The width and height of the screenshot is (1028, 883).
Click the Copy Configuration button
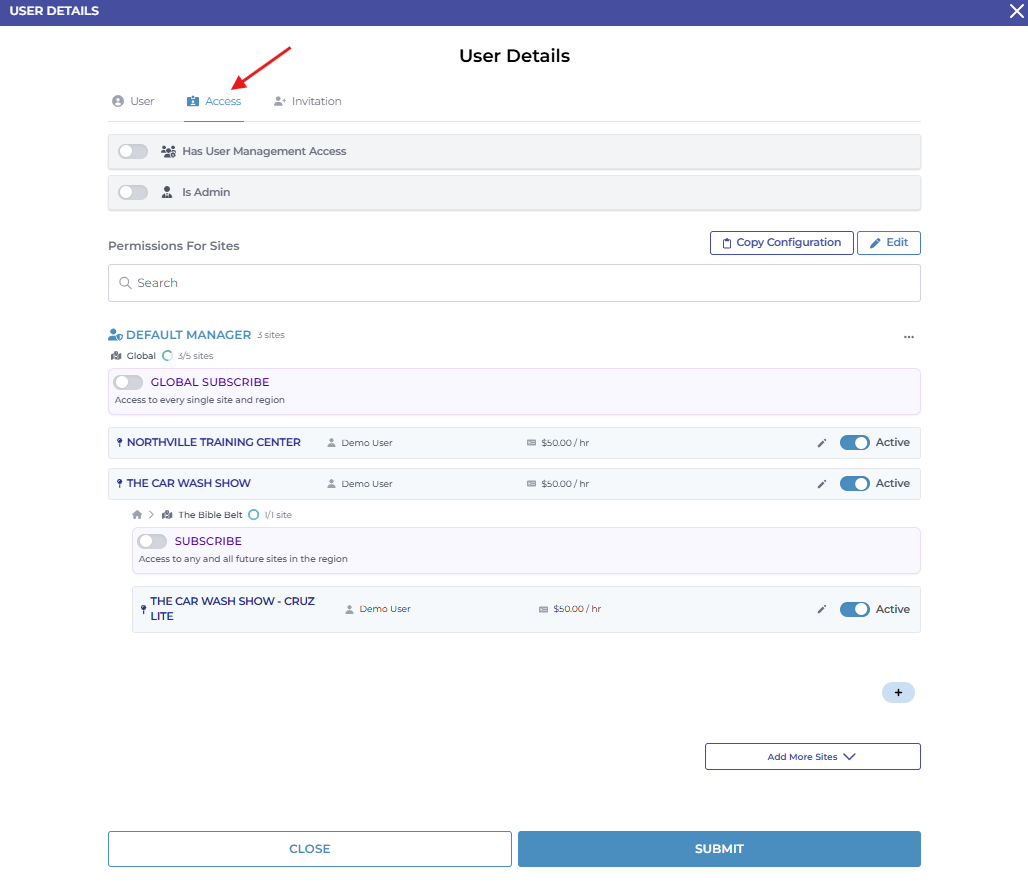[781, 243]
